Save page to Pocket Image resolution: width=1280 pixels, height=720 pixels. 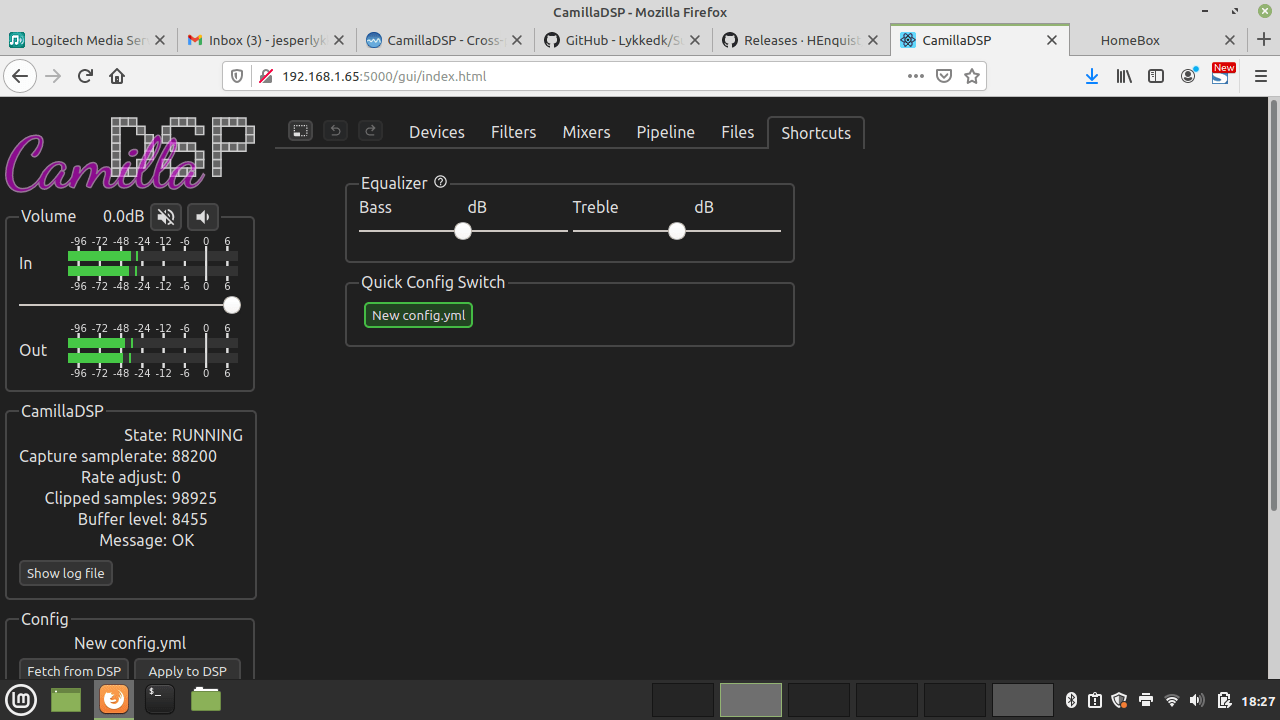pos(944,76)
